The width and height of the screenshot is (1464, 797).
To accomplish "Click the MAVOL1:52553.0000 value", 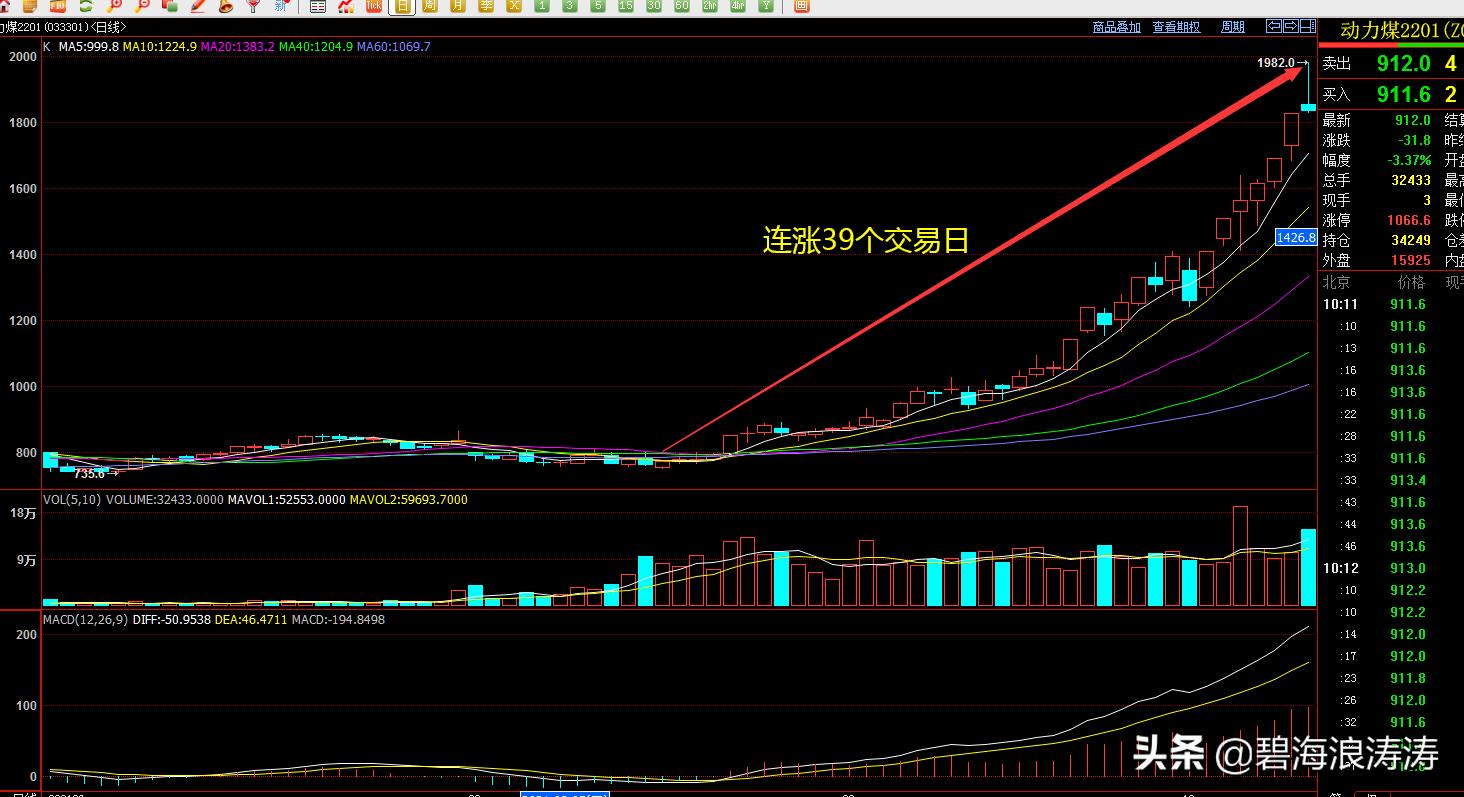I will coord(286,500).
